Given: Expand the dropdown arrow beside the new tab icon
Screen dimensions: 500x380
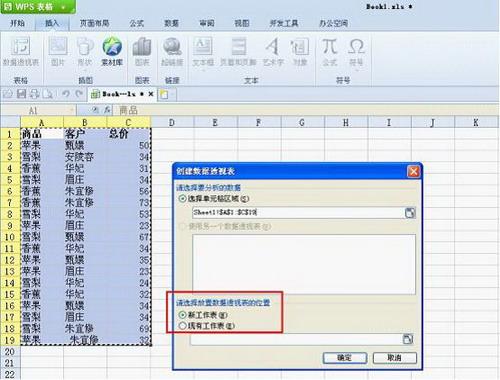Looking at the screenshot, I should click(x=173, y=95).
